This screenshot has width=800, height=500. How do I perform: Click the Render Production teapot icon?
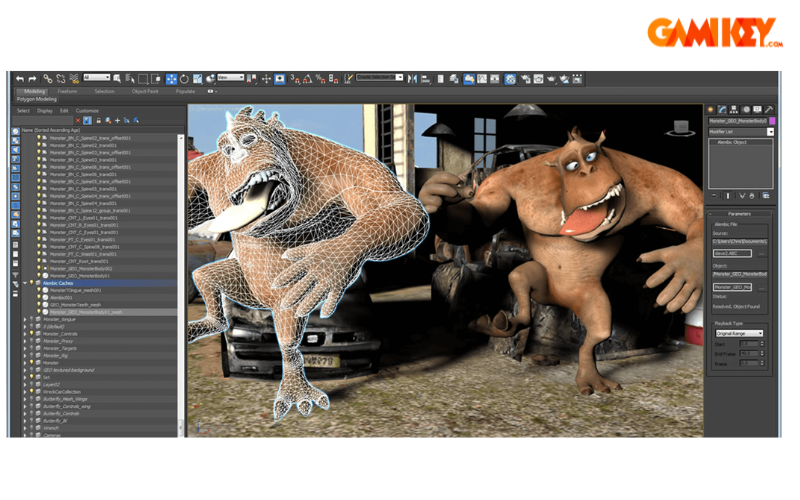tap(552, 79)
